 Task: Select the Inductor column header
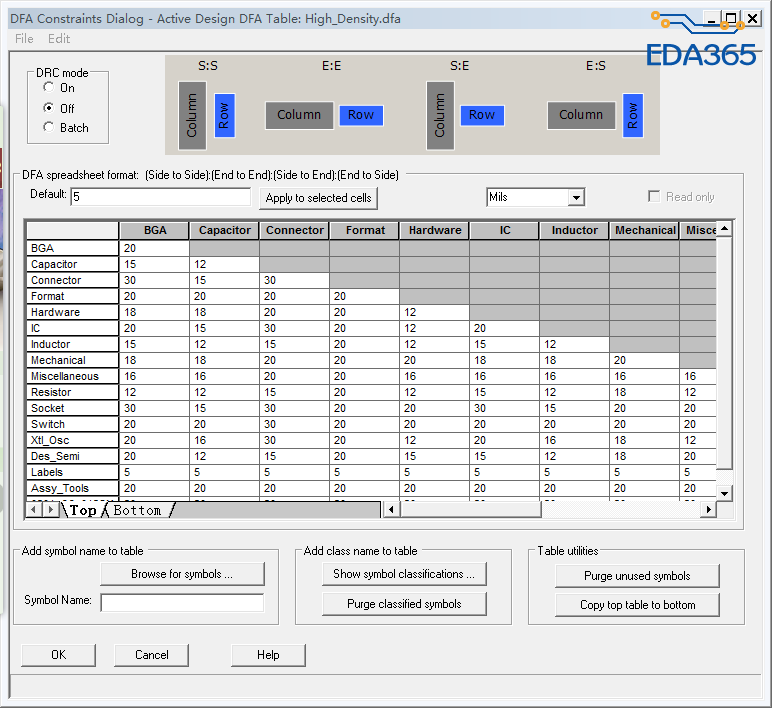pyautogui.click(x=575, y=230)
